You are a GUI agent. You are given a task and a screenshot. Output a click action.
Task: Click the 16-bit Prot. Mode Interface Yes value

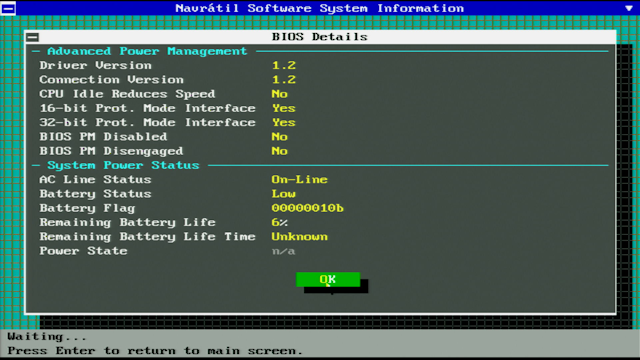284,109
